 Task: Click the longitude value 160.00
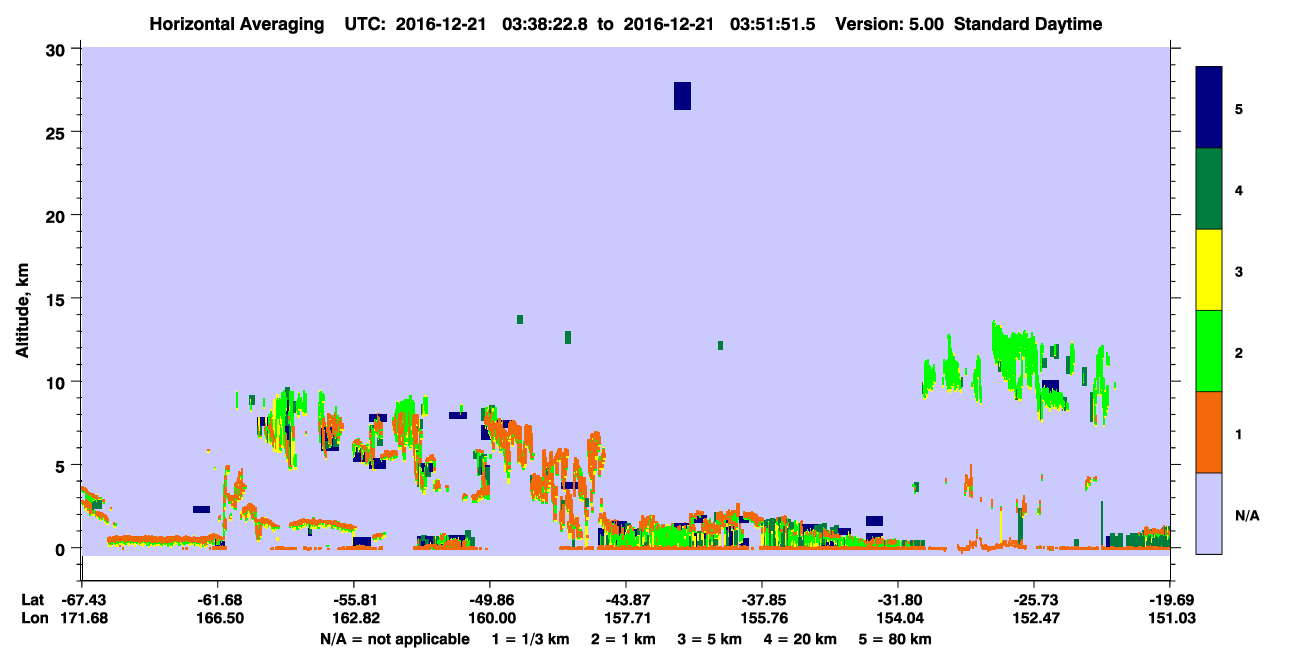click(490, 619)
